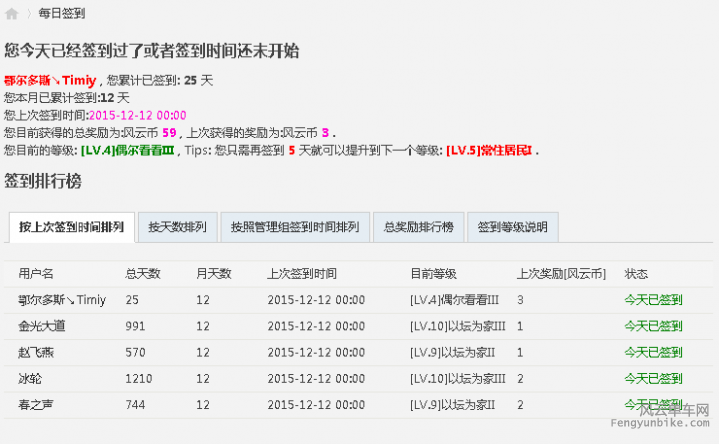719x444 pixels.
Task: Show the 总奖励排行榜 tab
Action: [418, 227]
